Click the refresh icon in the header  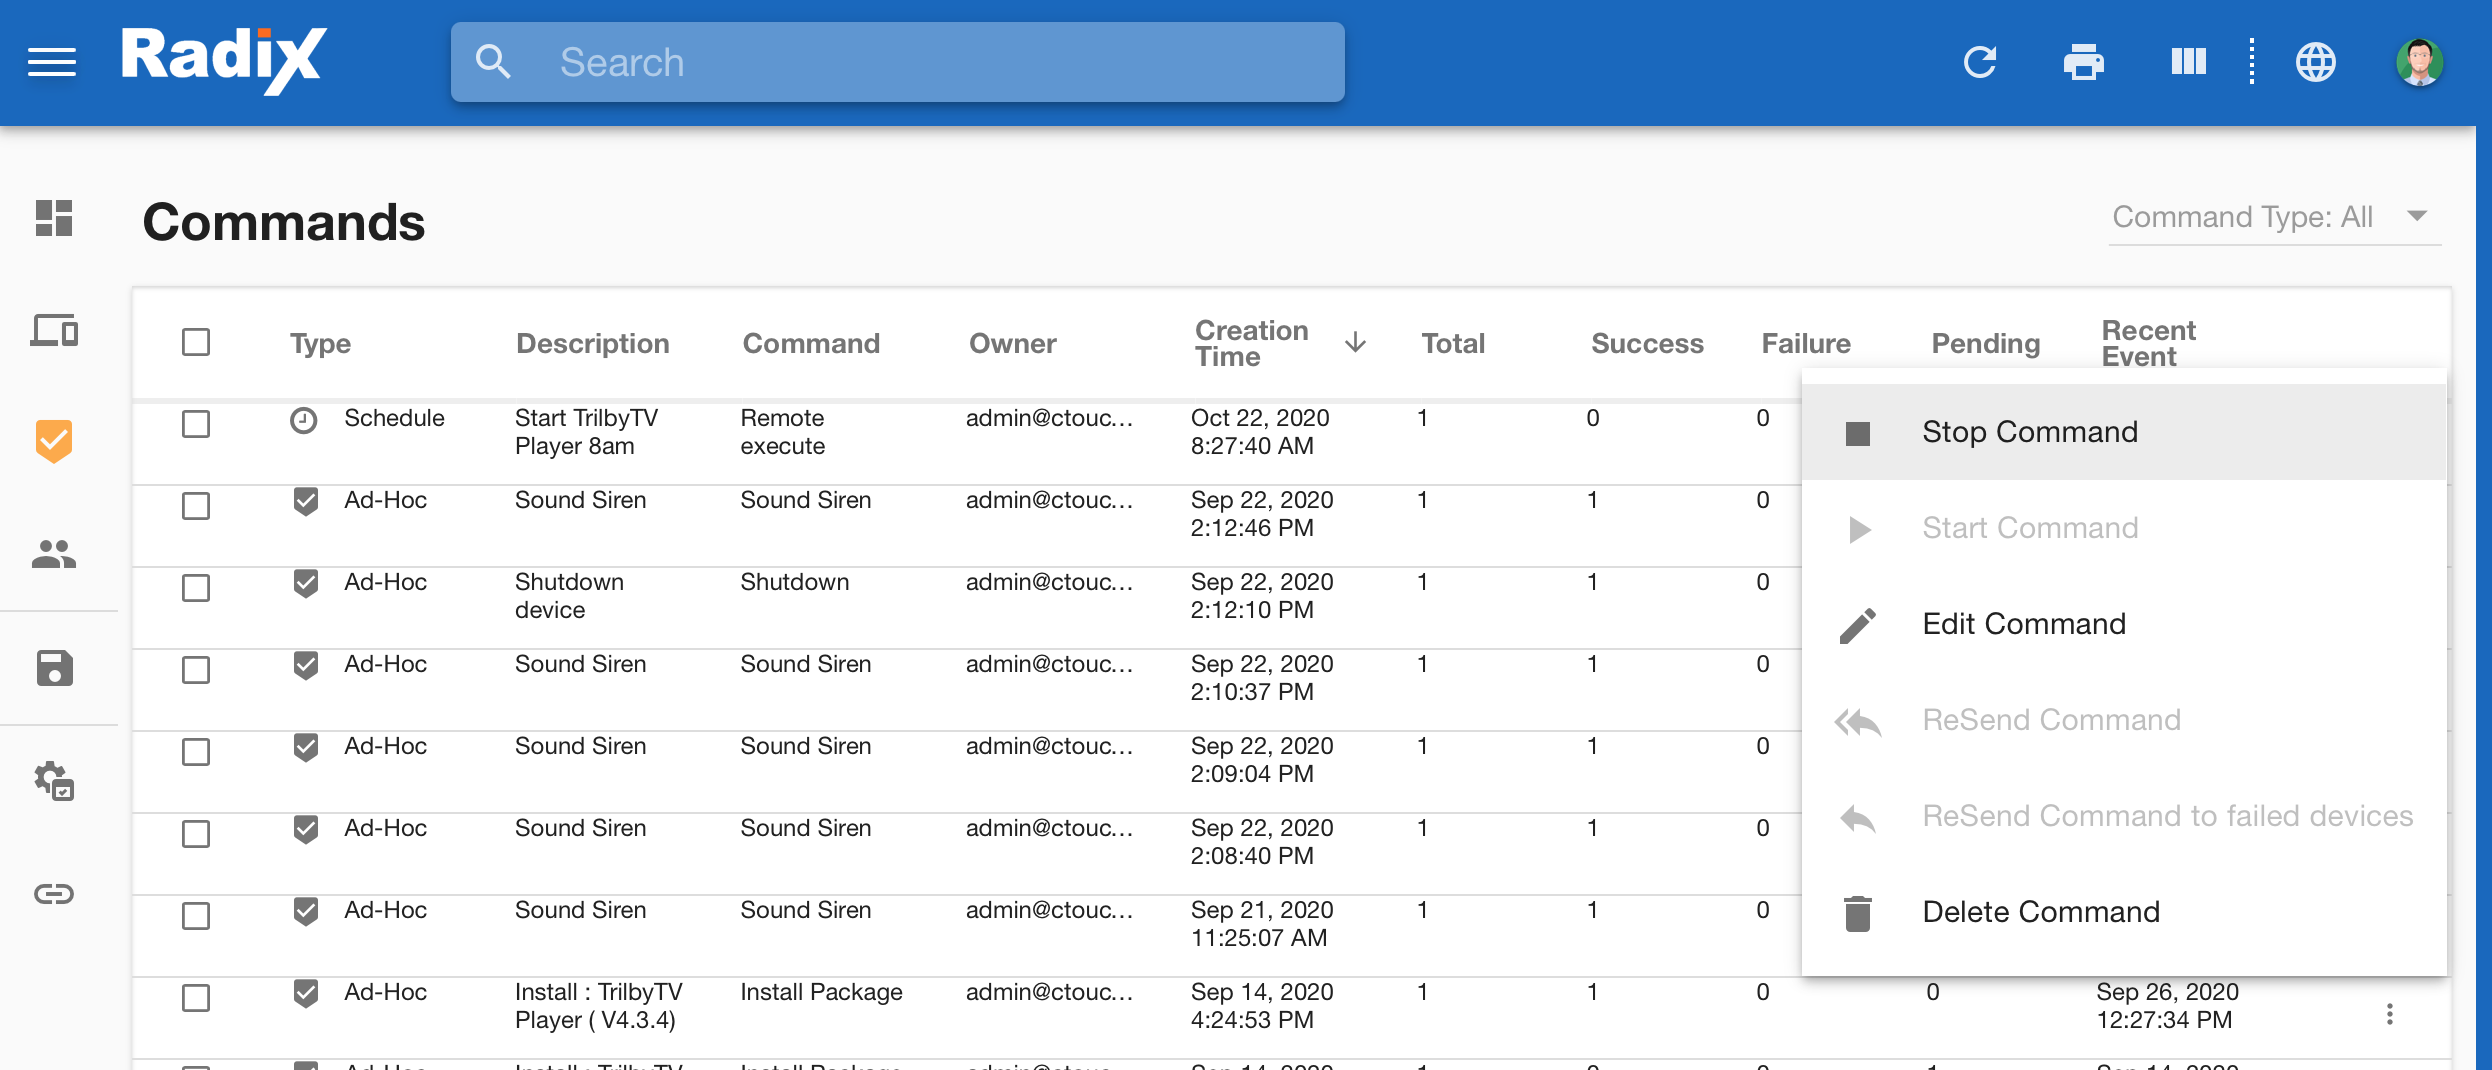[1979, 62]
